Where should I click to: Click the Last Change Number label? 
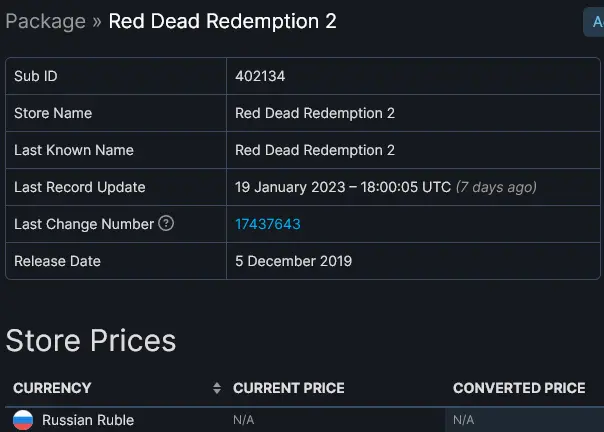coord(84,224)
